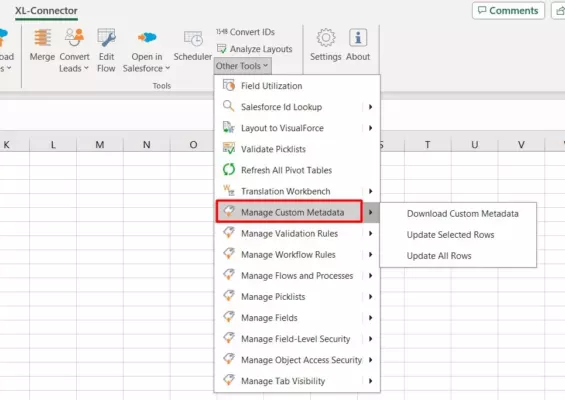Select column T header
Image resolution: width=565 pixels, height=400 pixels.
click(x=428, y=145)
